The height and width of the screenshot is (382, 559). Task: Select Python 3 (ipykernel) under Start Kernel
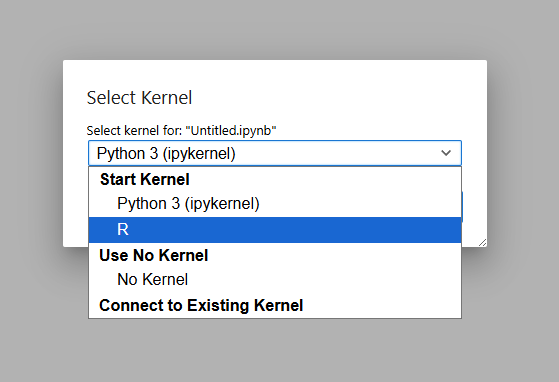click(x=275, y=204)
